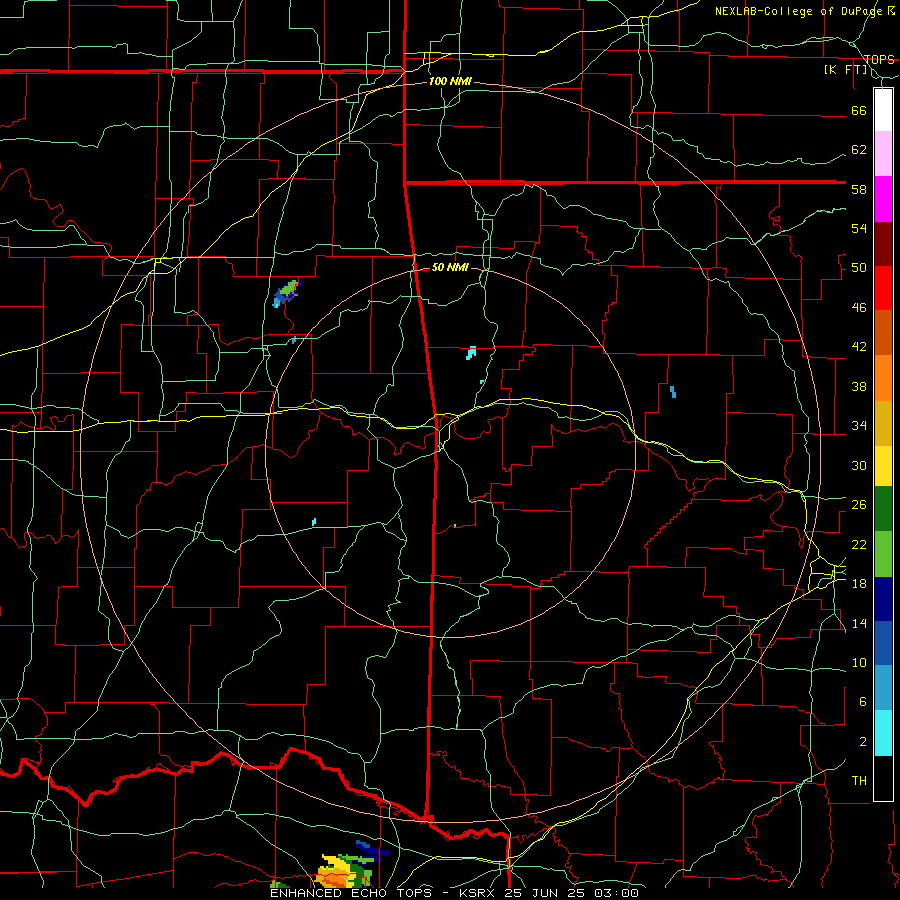Click the cyan echo north of radar center
Screen dimensions: 900x900
point(471,352)
